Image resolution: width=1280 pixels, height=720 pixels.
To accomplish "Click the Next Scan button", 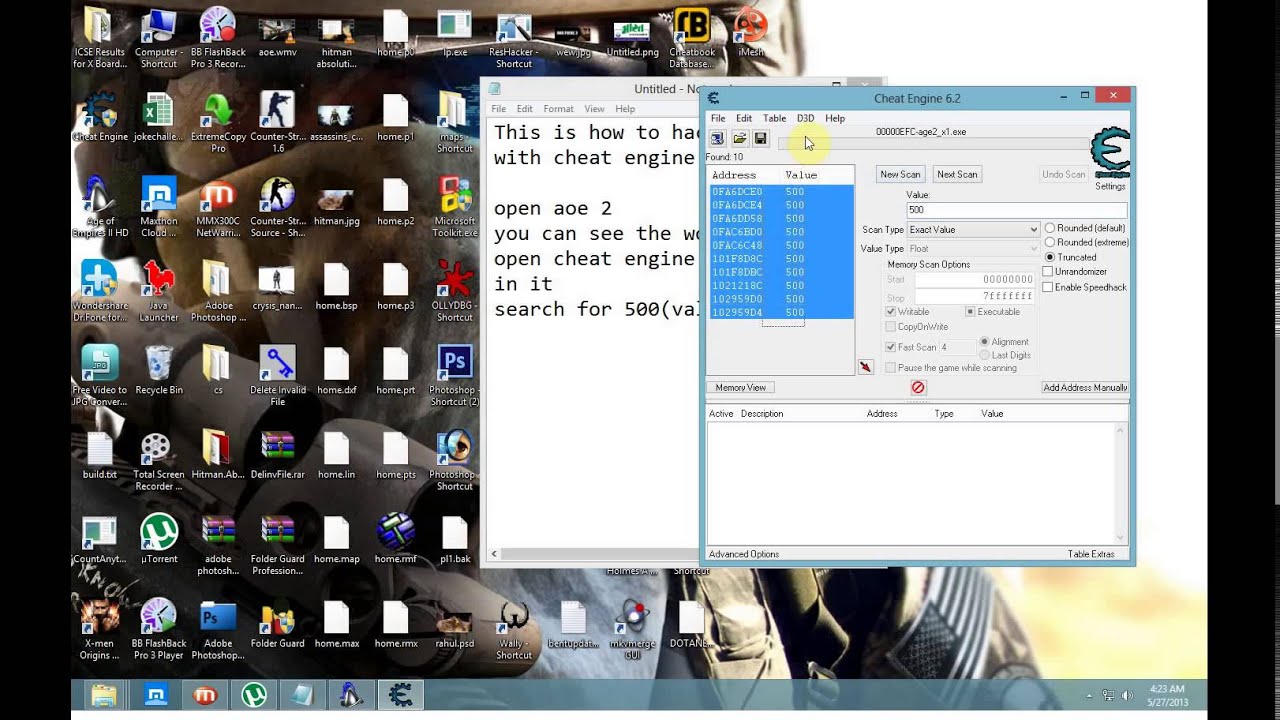I will 957,174.
